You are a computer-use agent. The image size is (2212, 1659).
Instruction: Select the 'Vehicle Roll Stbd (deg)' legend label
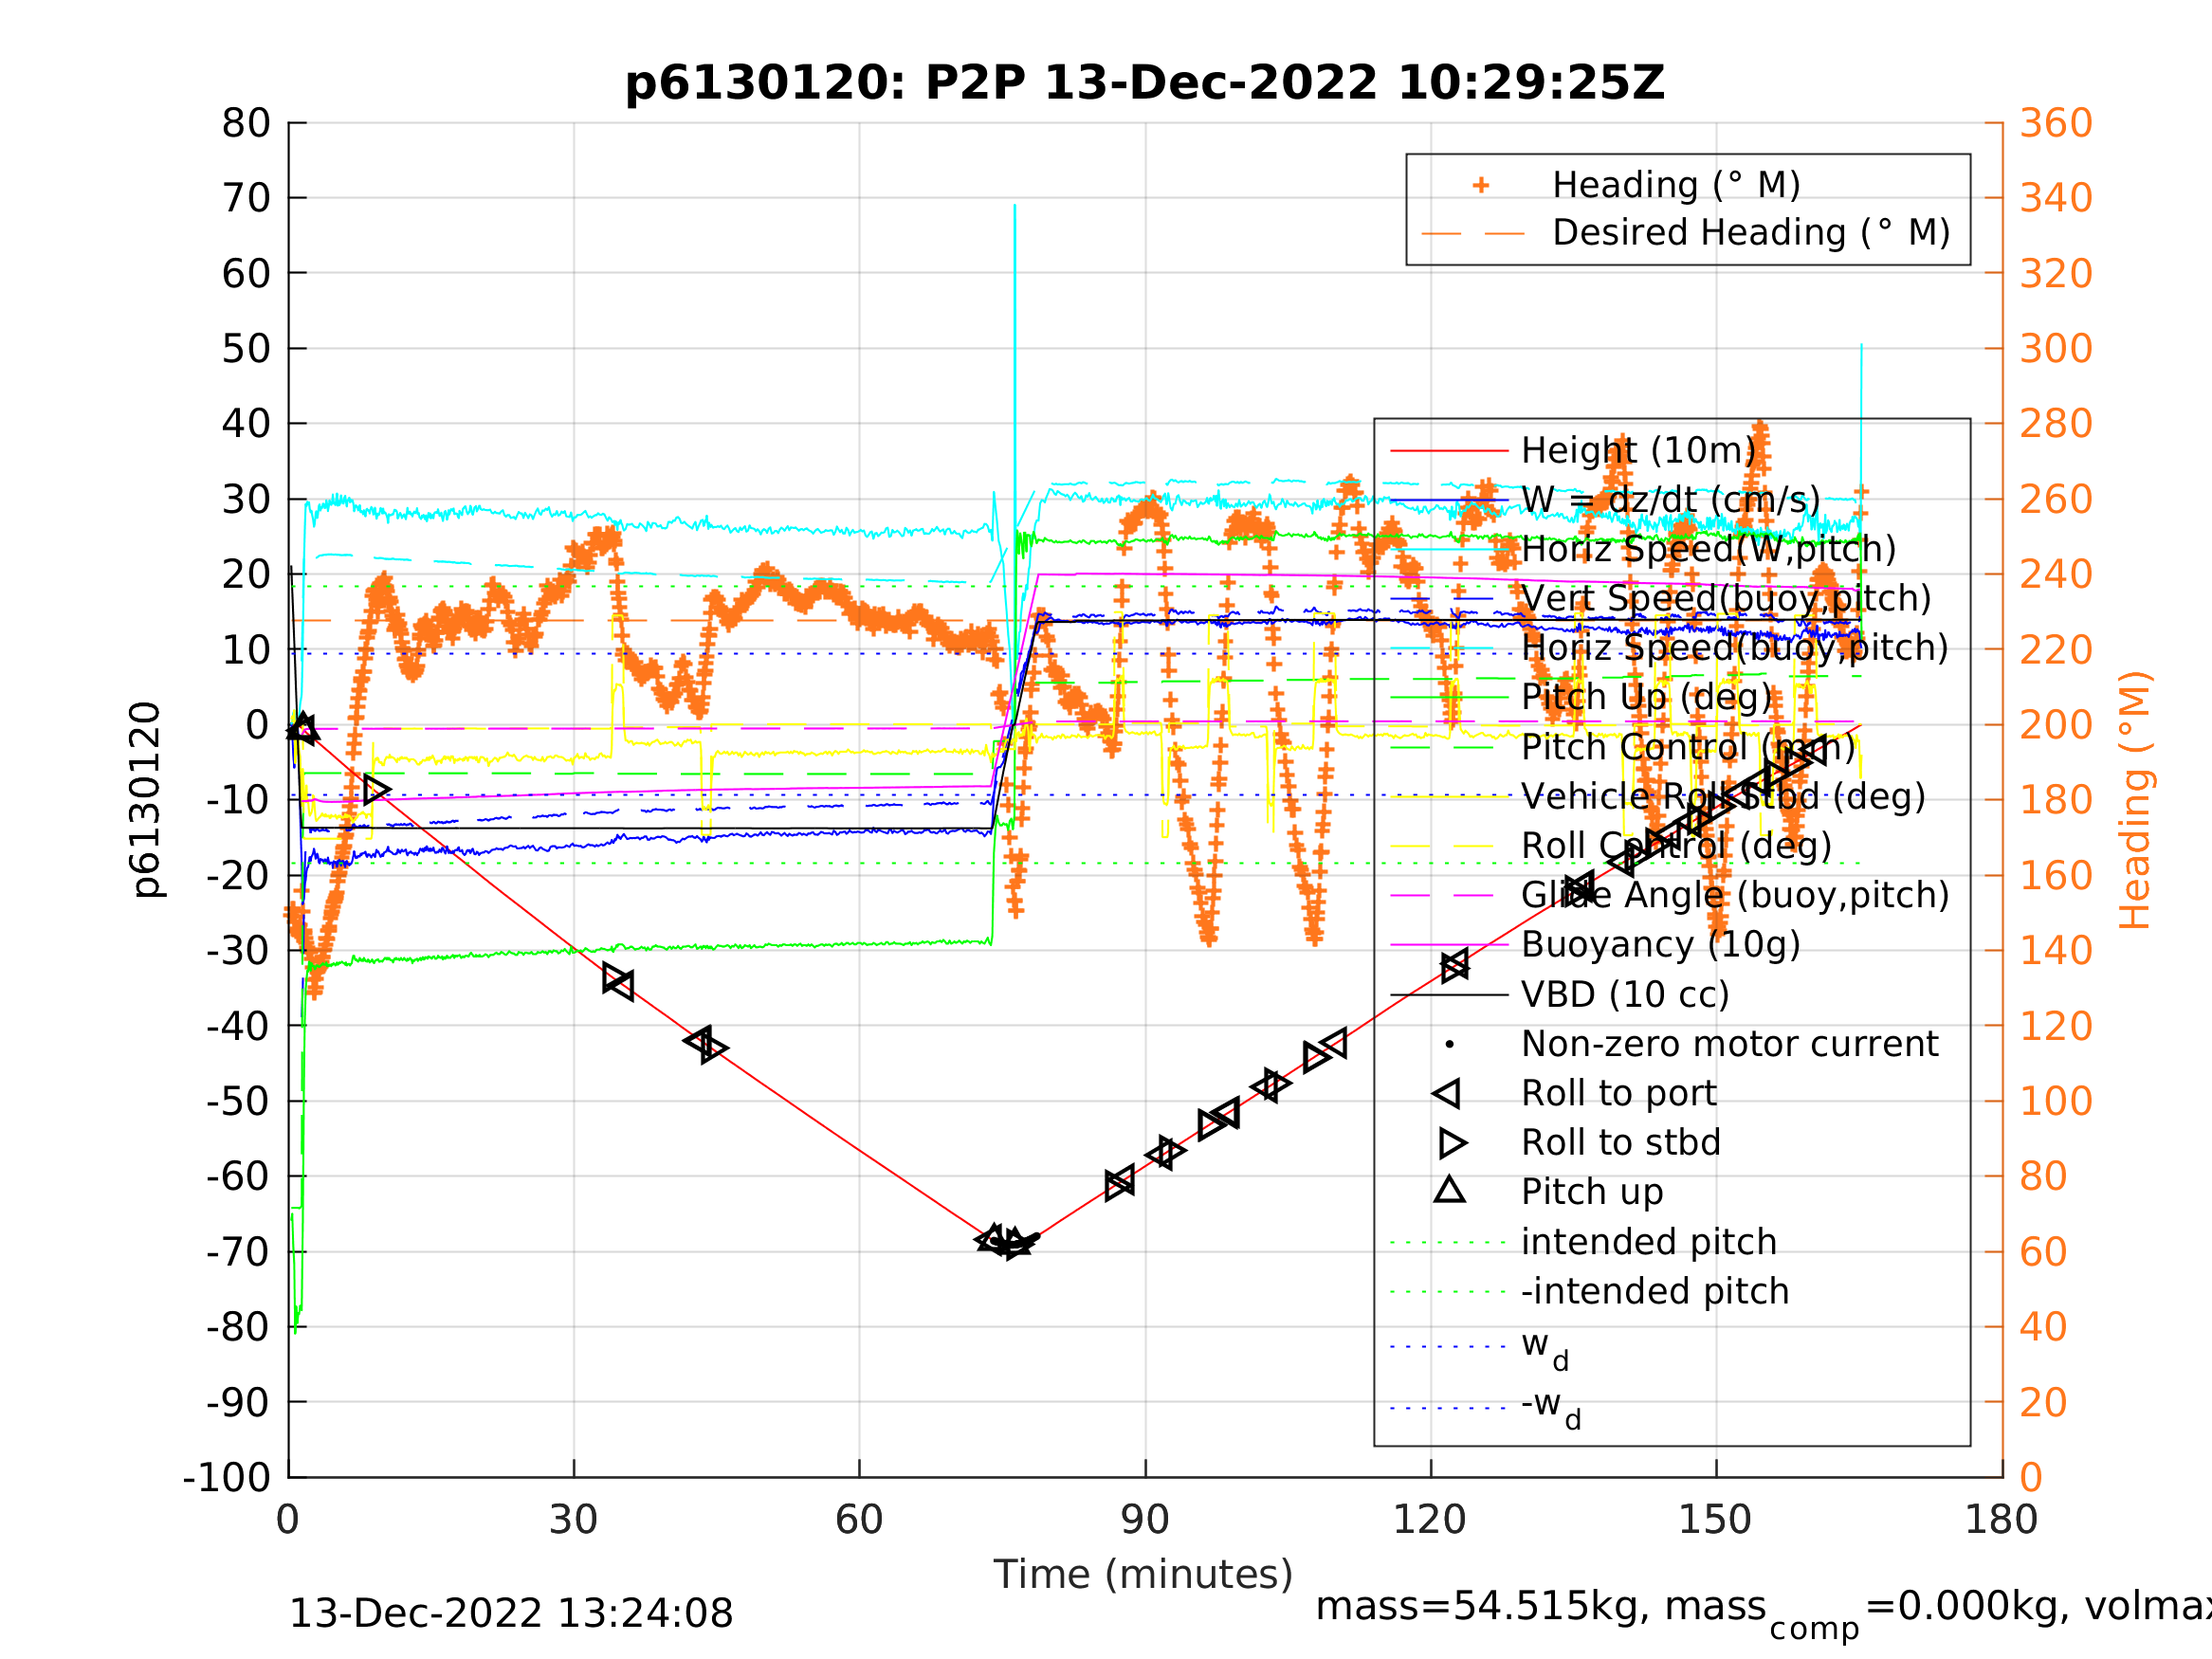pyautogui.click(x=1723, y=797)
